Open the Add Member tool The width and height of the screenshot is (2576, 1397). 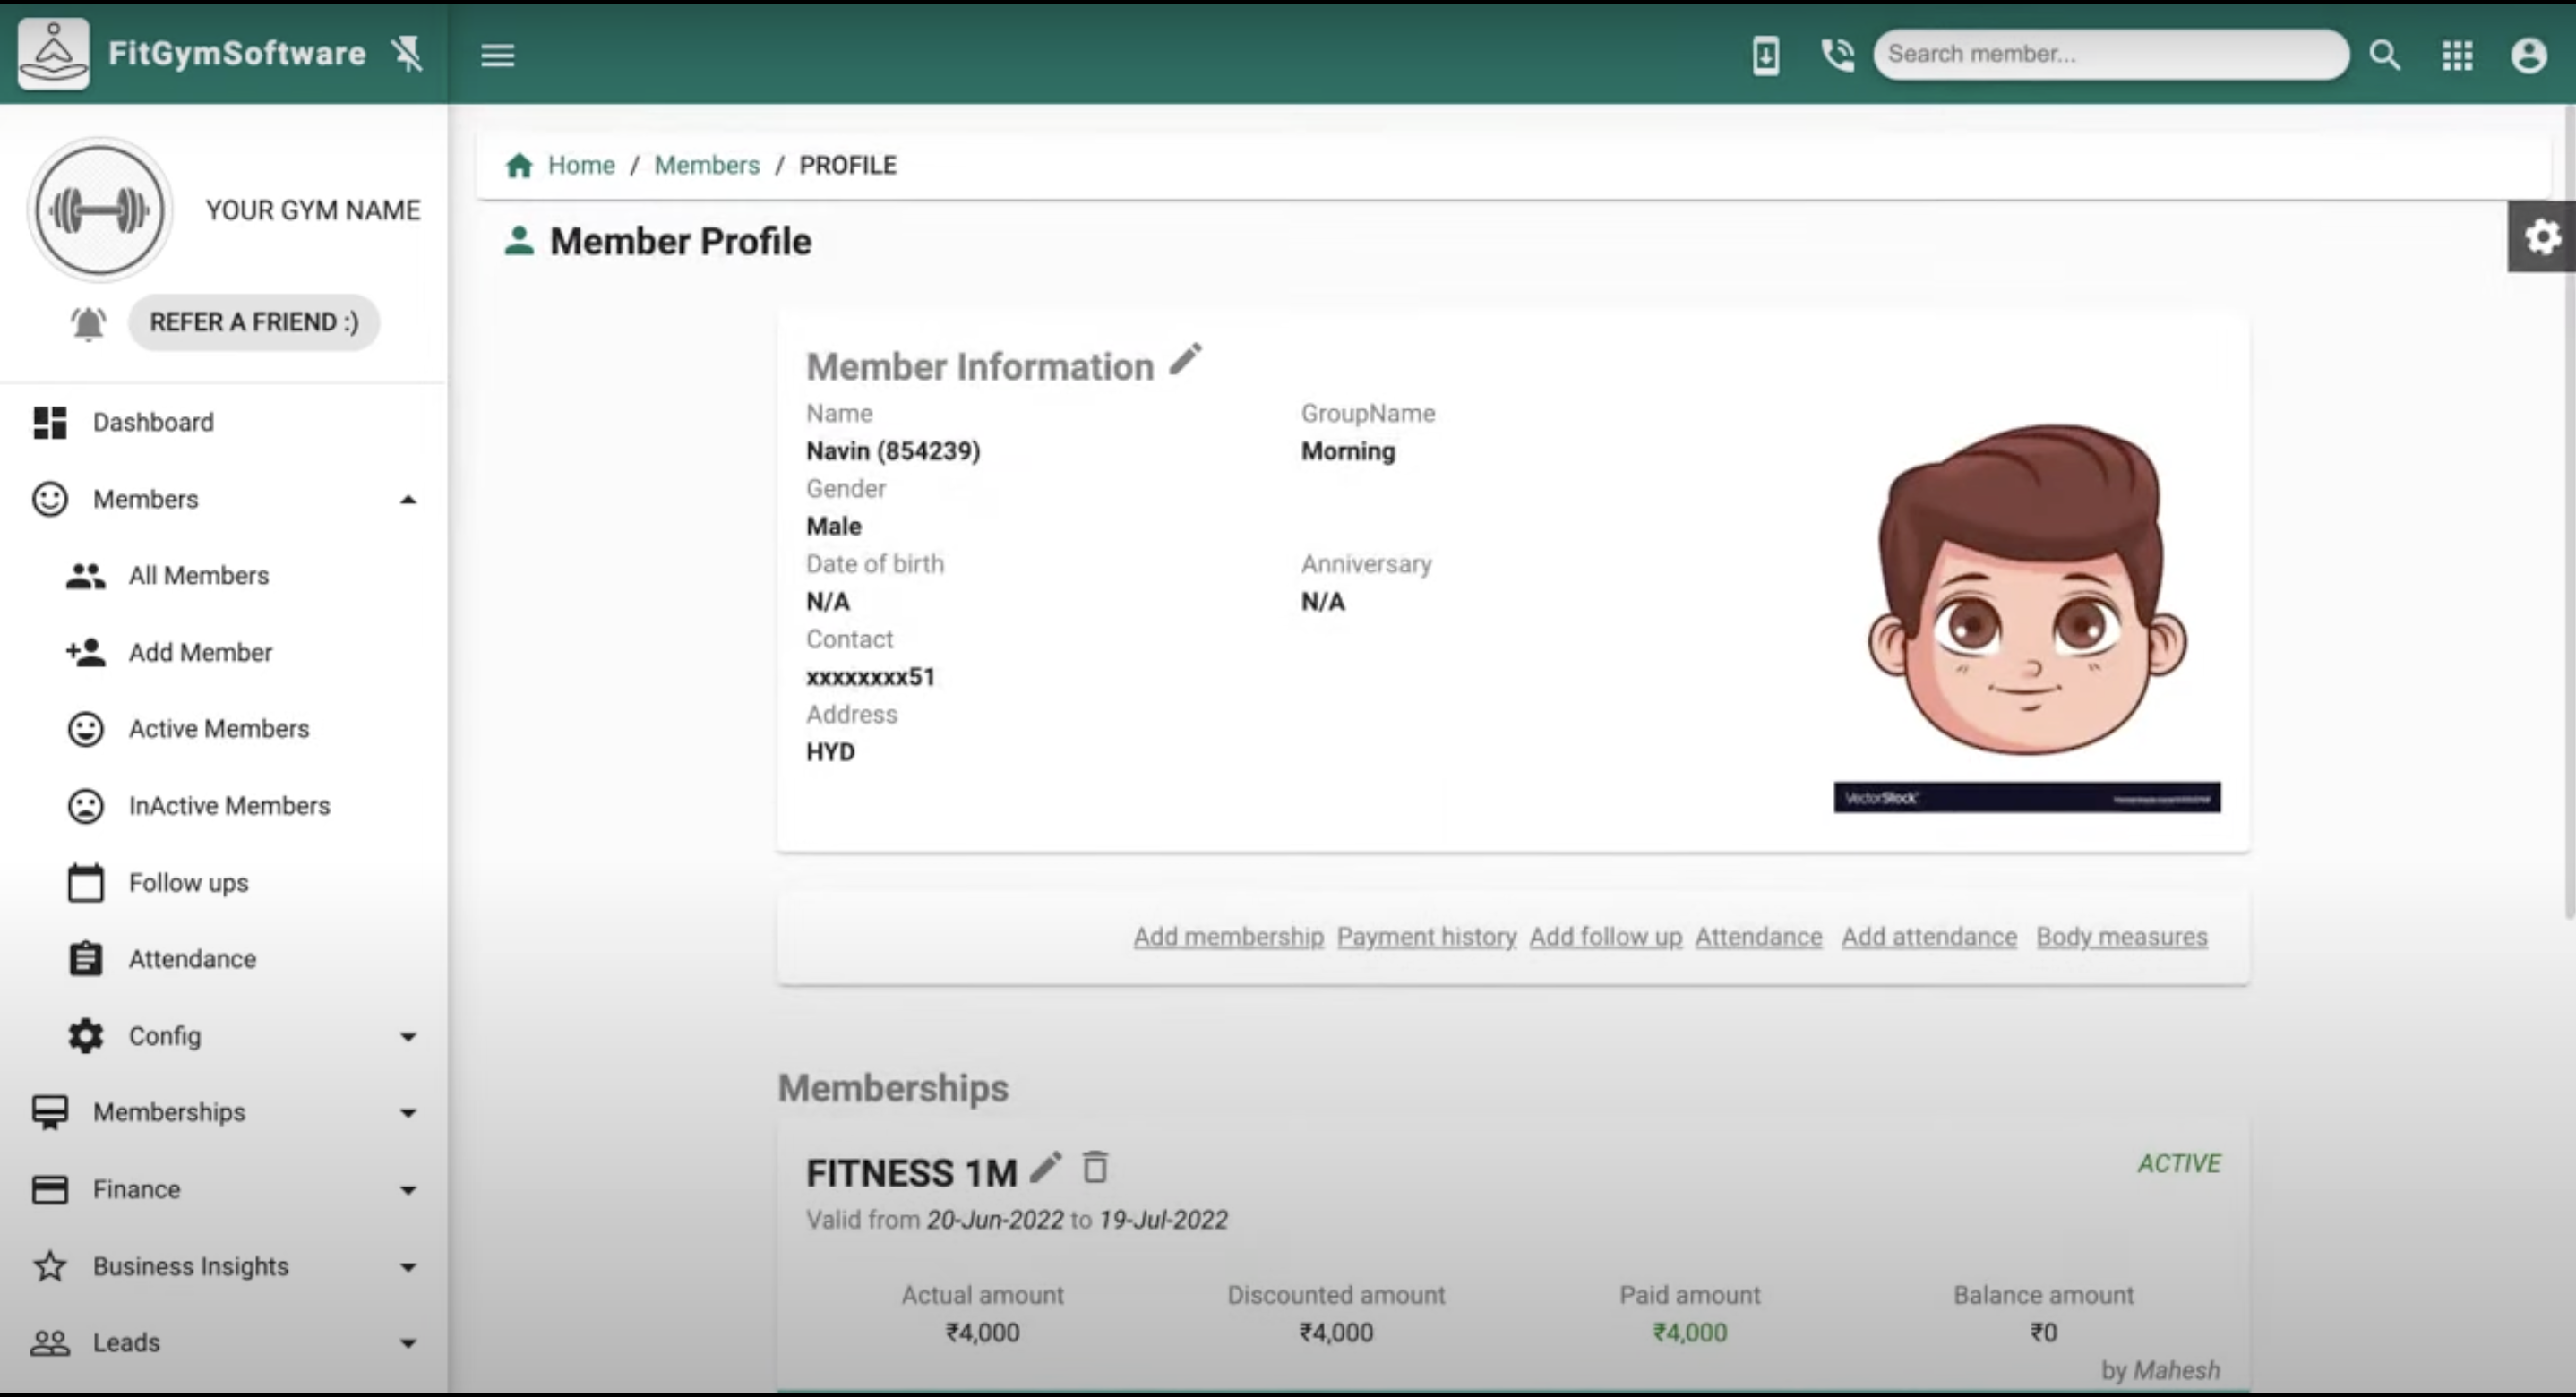tap(200, 652)
